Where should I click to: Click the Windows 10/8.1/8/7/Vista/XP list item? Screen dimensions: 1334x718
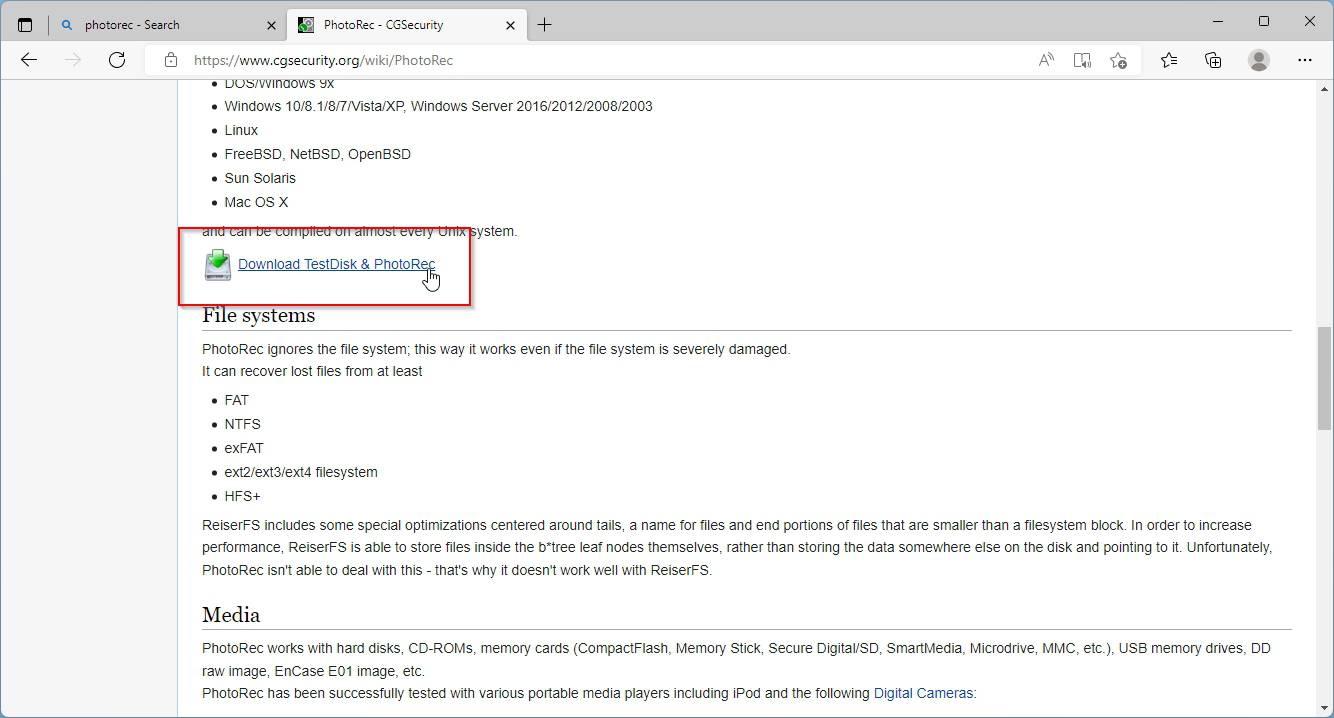438,106
